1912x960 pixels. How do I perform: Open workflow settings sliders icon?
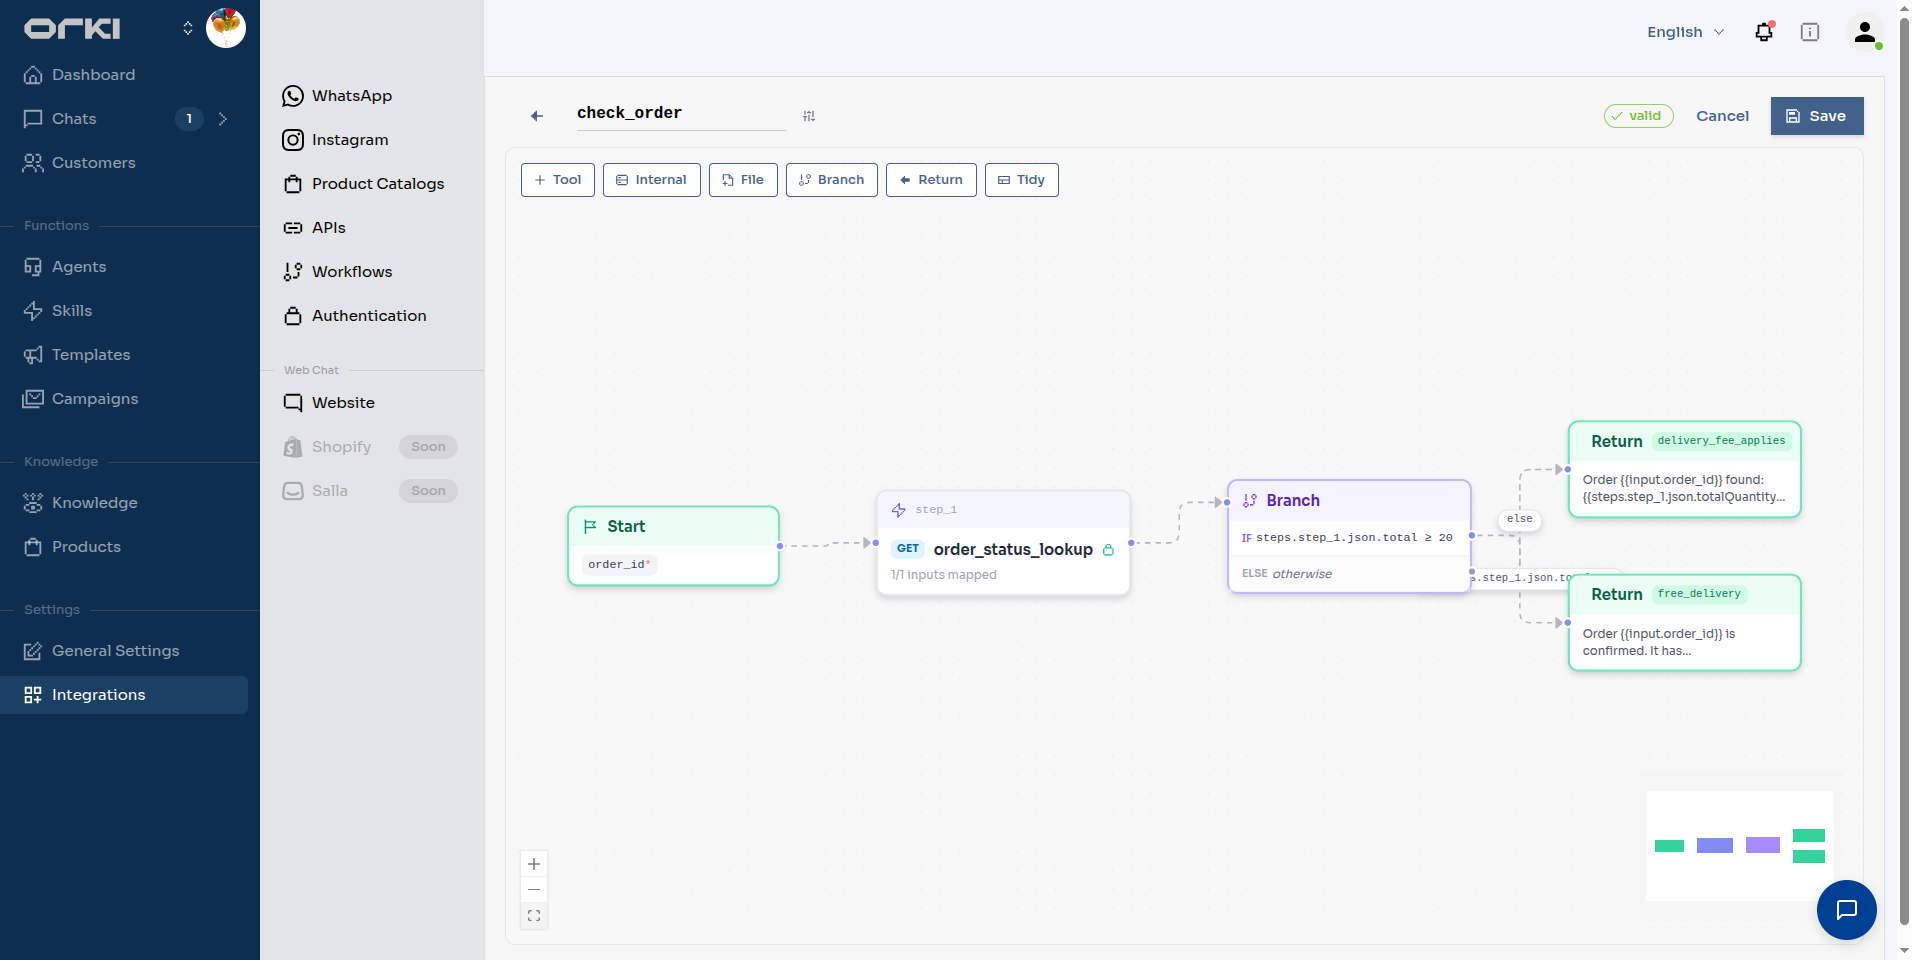tap(809, 116)
